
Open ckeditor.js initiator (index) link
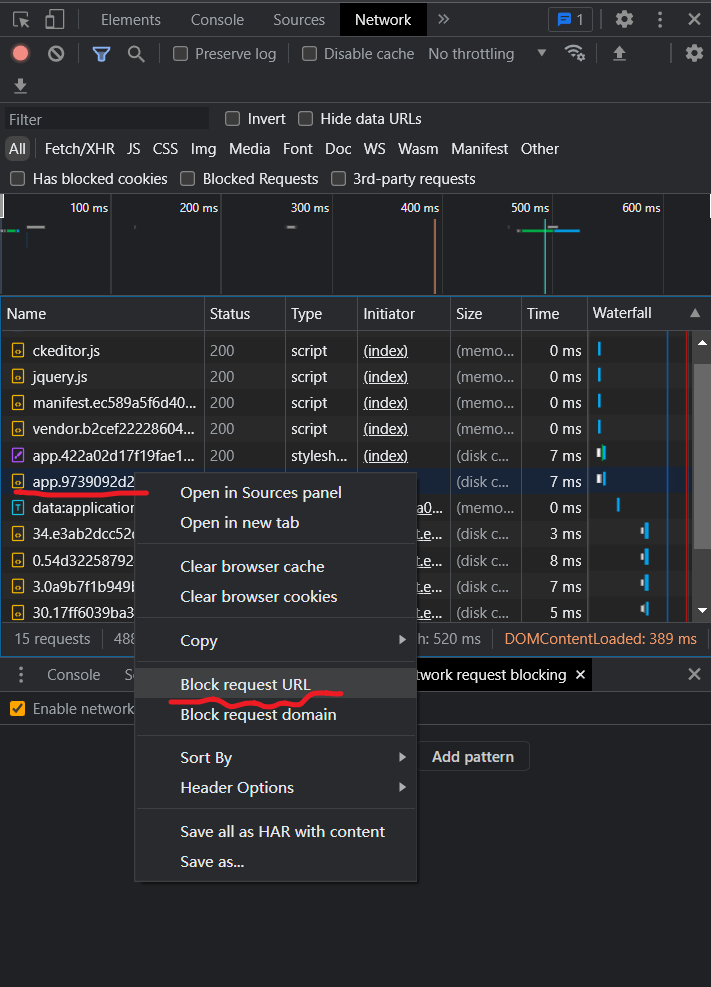386,351
